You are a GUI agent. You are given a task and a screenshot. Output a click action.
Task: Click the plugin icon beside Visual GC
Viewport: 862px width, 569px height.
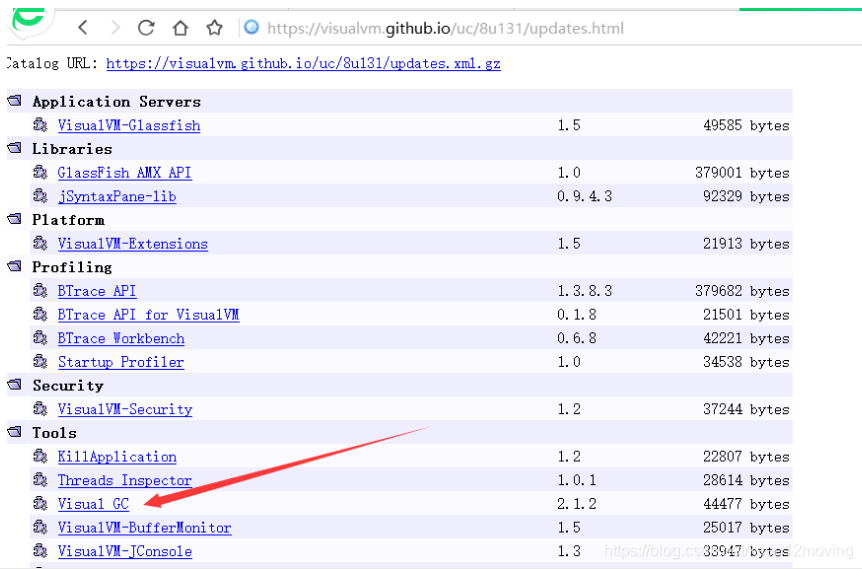(40, 502)
